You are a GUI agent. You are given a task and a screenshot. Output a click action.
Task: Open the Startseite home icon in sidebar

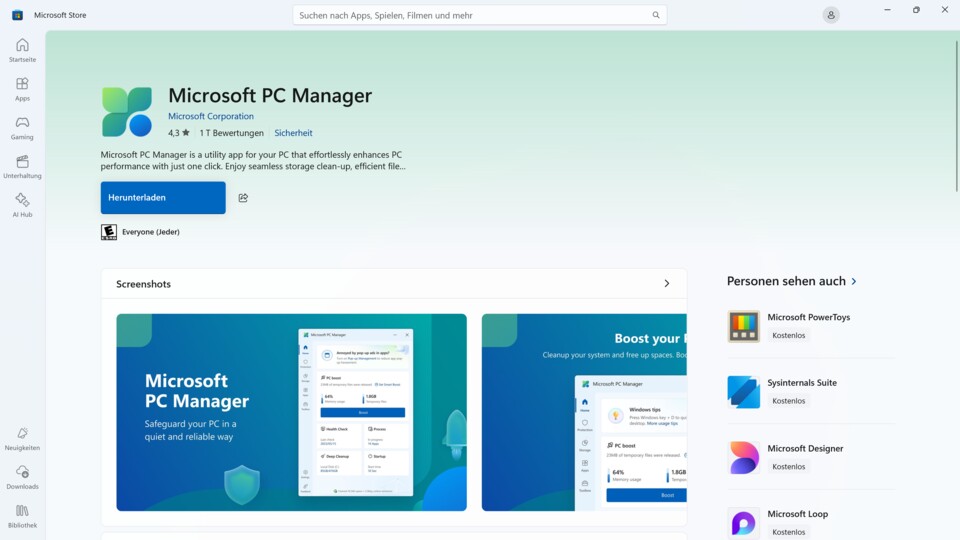pos(22,50)
